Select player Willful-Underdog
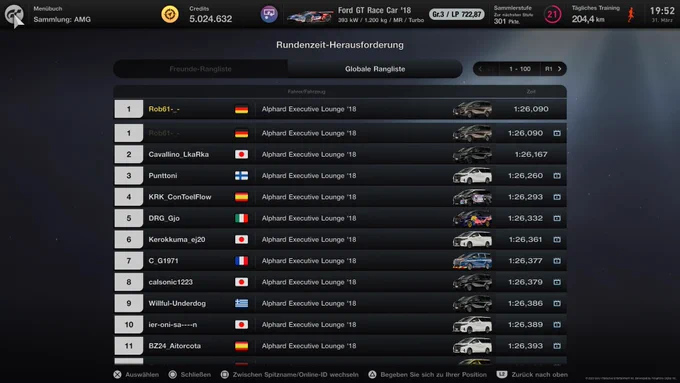The image size is (680, 383). click(177, 303)
